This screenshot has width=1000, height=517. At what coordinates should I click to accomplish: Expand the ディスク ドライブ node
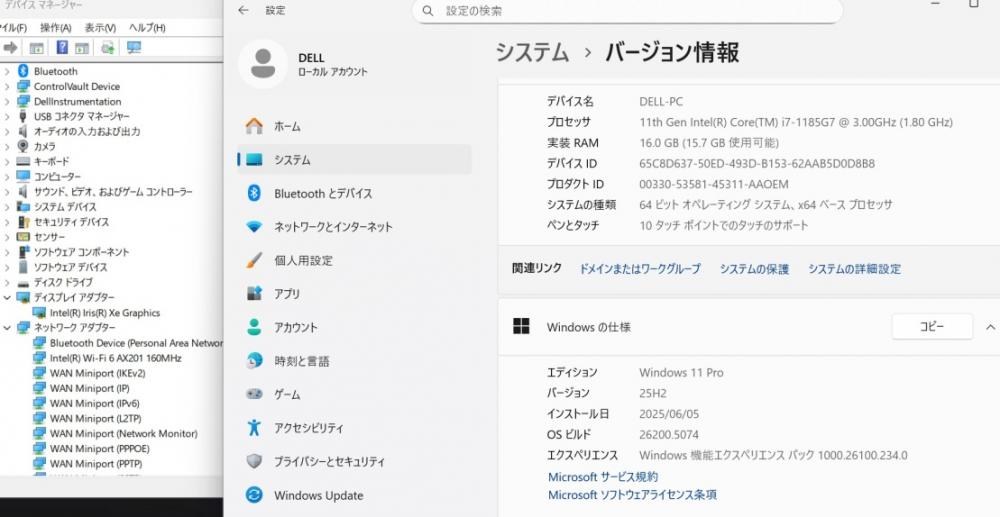pos(7,282)
